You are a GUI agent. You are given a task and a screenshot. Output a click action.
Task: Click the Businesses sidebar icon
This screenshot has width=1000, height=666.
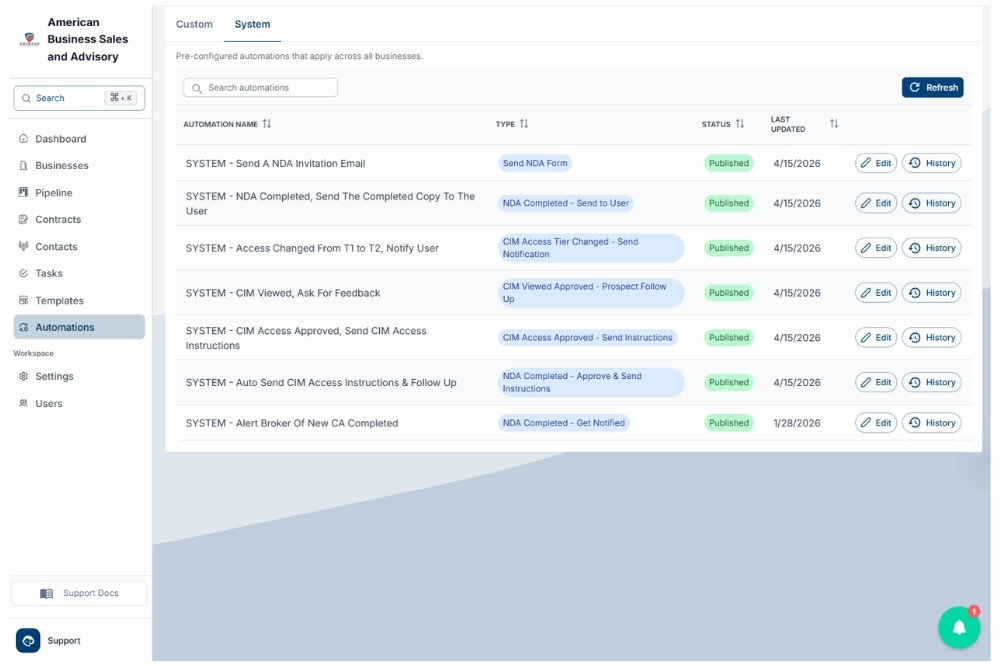(24, 165)
